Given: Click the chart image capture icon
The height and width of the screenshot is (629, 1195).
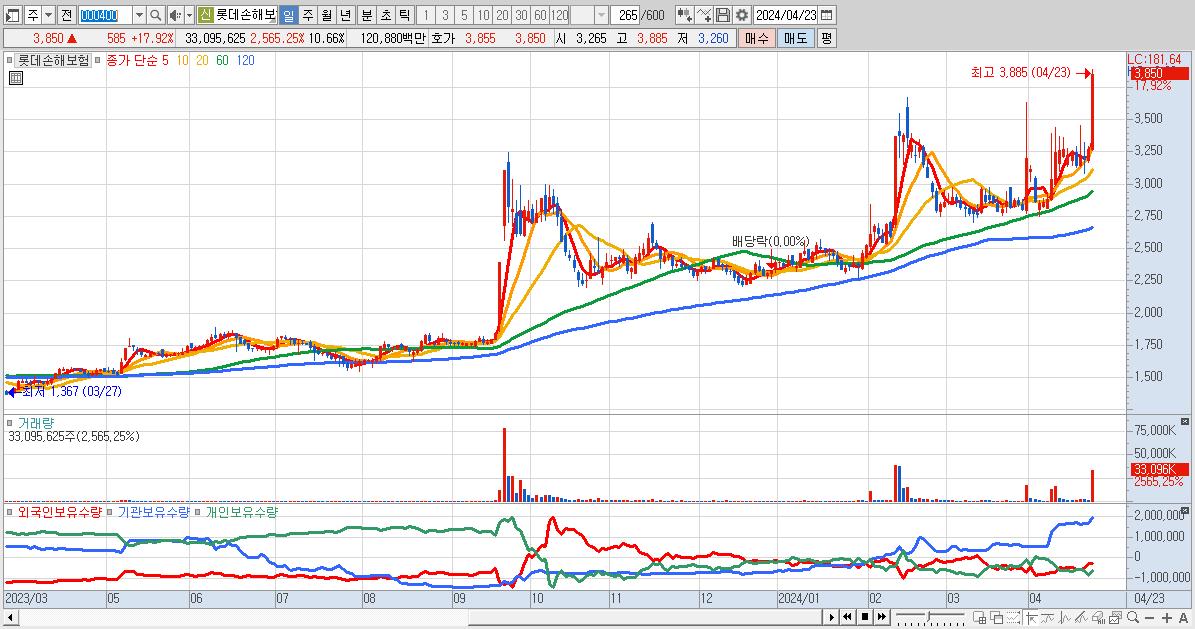Looking at the screenshot, I should [x=1116, y=617].
